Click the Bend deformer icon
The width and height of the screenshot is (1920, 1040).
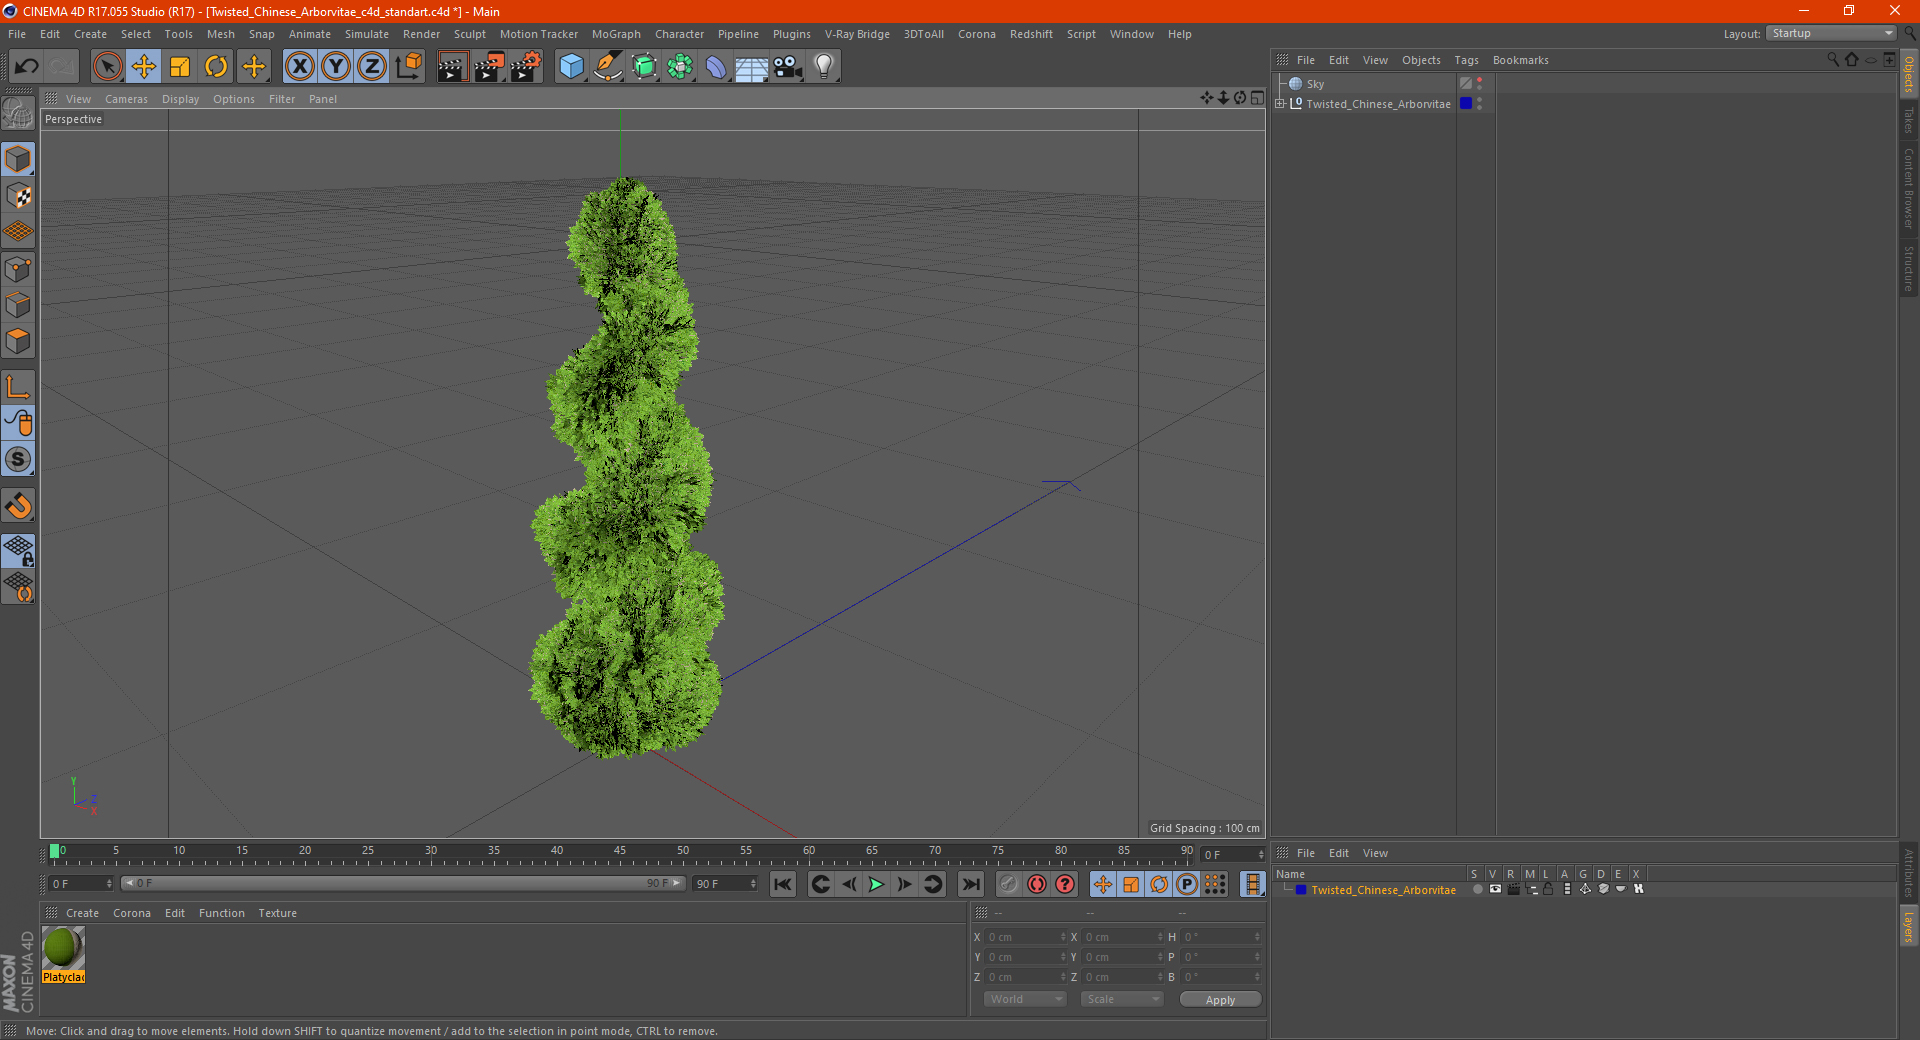tap(716, 67)
